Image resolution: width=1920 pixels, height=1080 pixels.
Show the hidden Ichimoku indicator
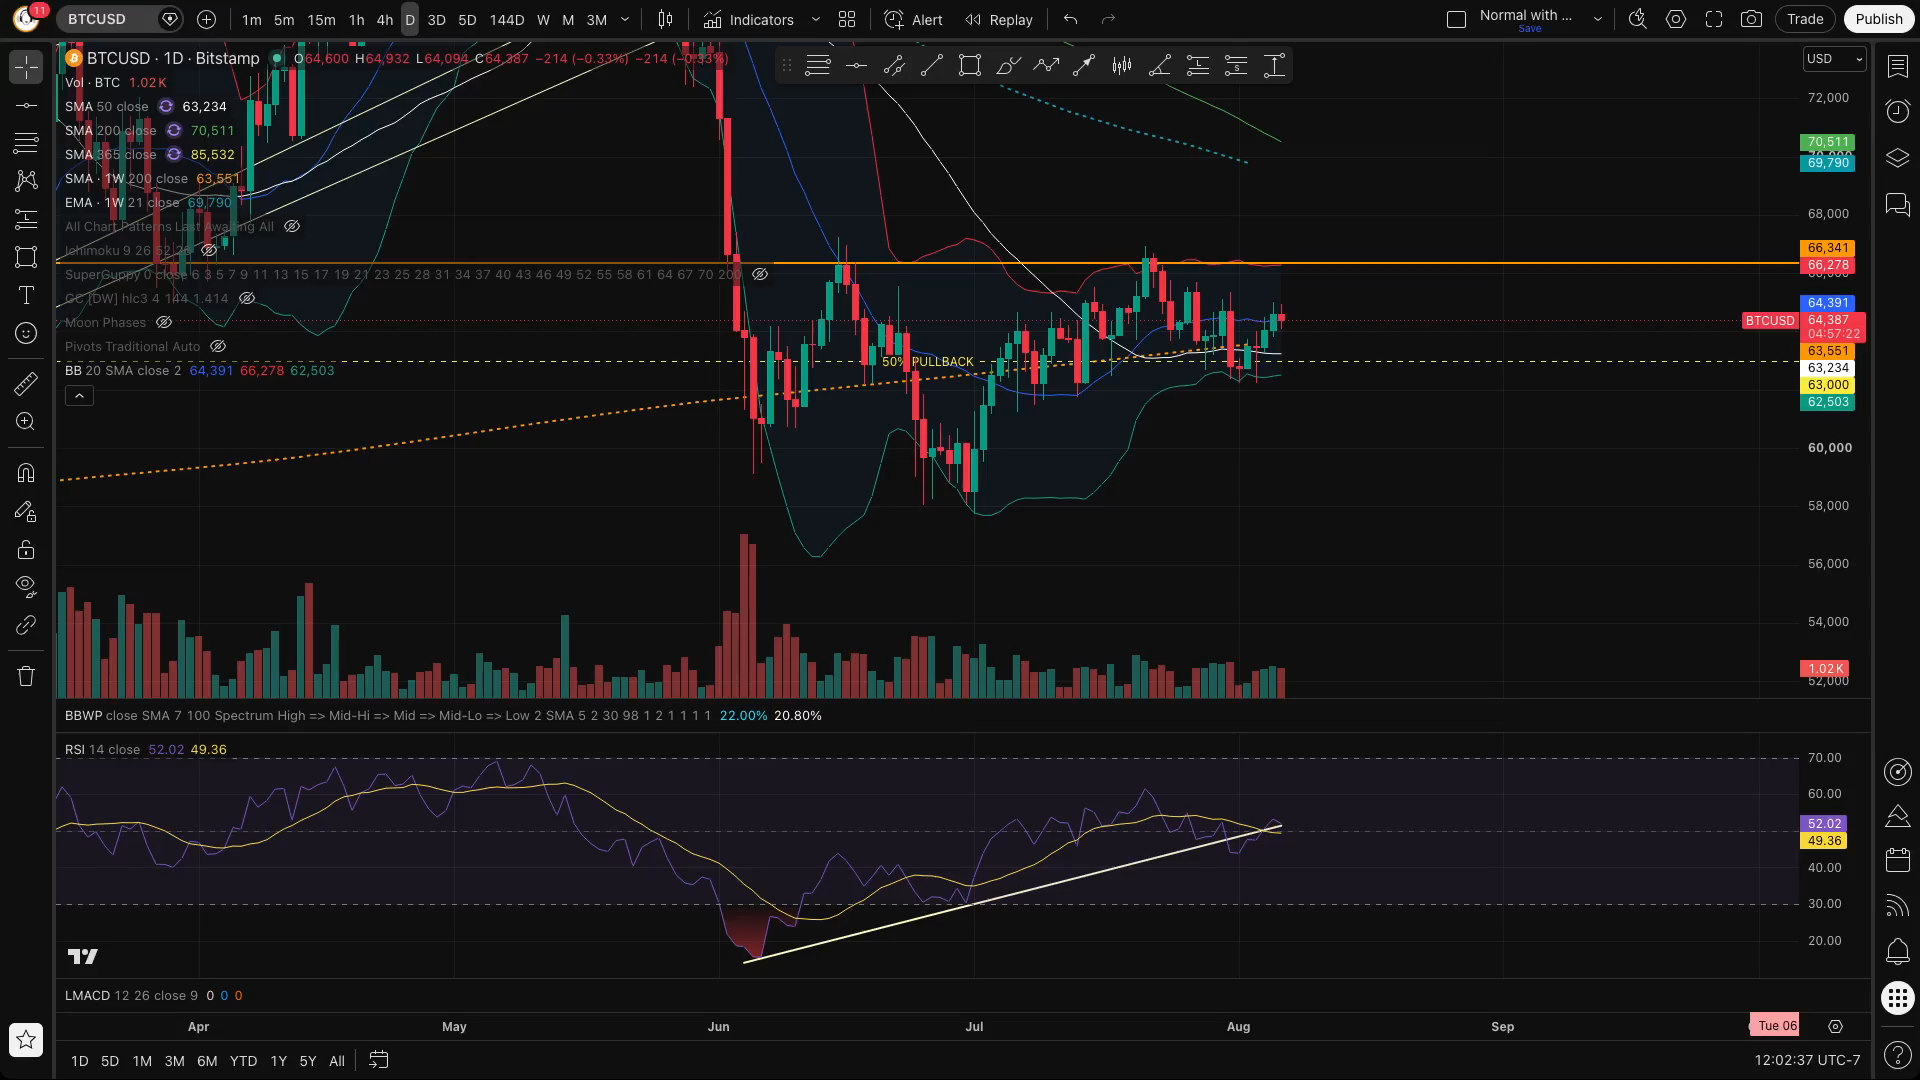click(x=209, y=250)
